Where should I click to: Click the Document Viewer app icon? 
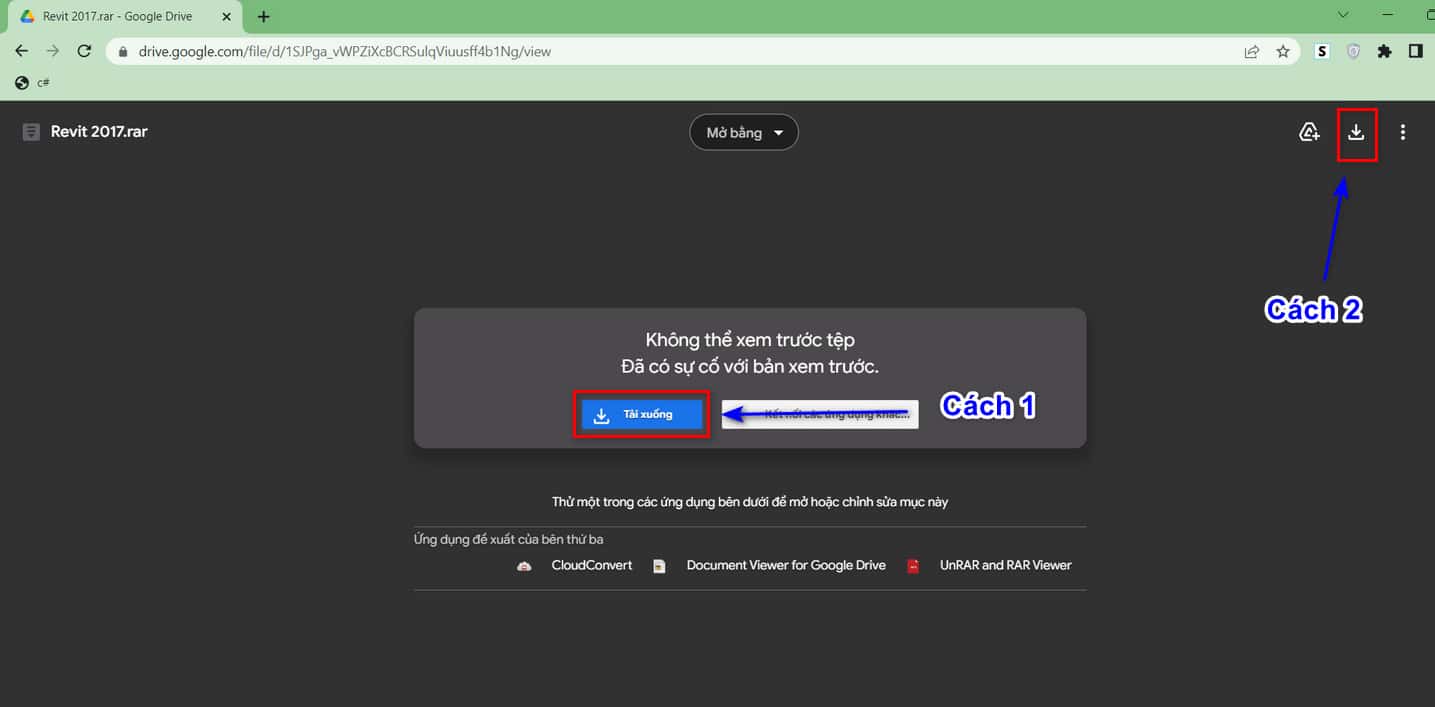(659, 566)
